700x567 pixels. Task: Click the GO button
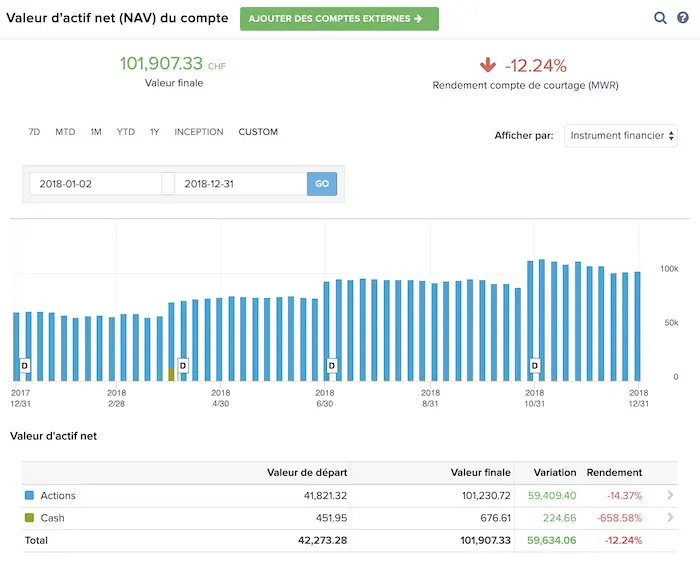[322, 184]
